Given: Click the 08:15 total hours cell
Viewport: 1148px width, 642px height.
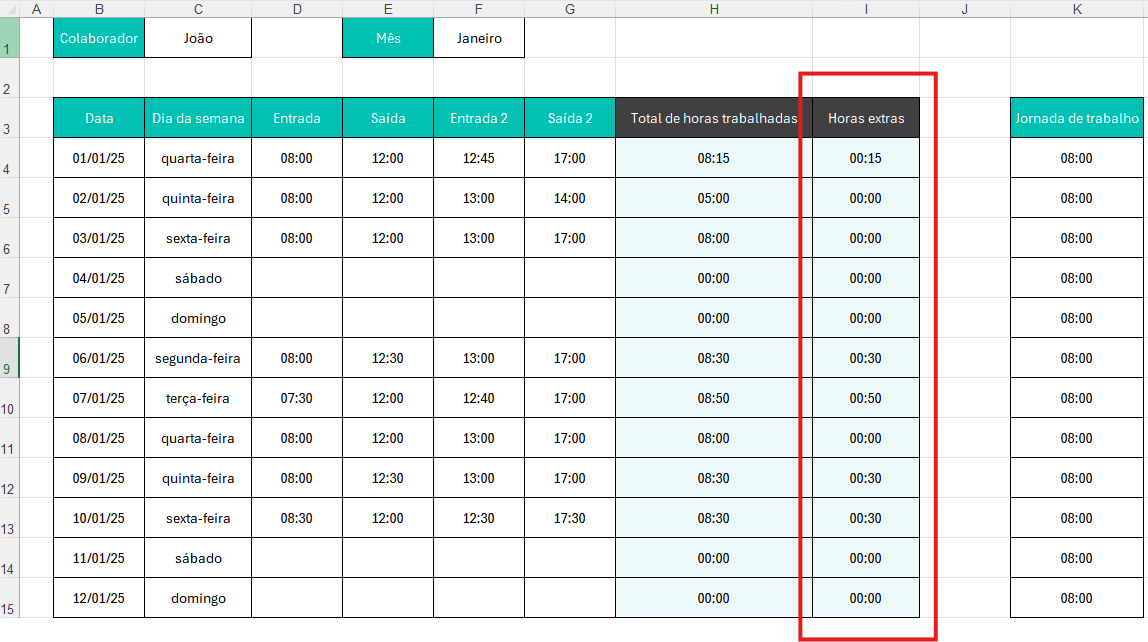Looking at the screenshot, I should click(714, 158).
